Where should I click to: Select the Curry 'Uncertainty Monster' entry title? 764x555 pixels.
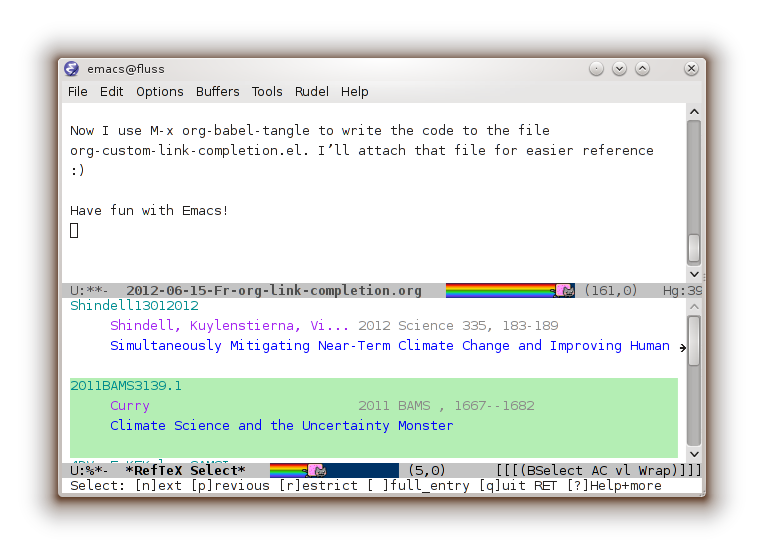click(x=281, y=426)
